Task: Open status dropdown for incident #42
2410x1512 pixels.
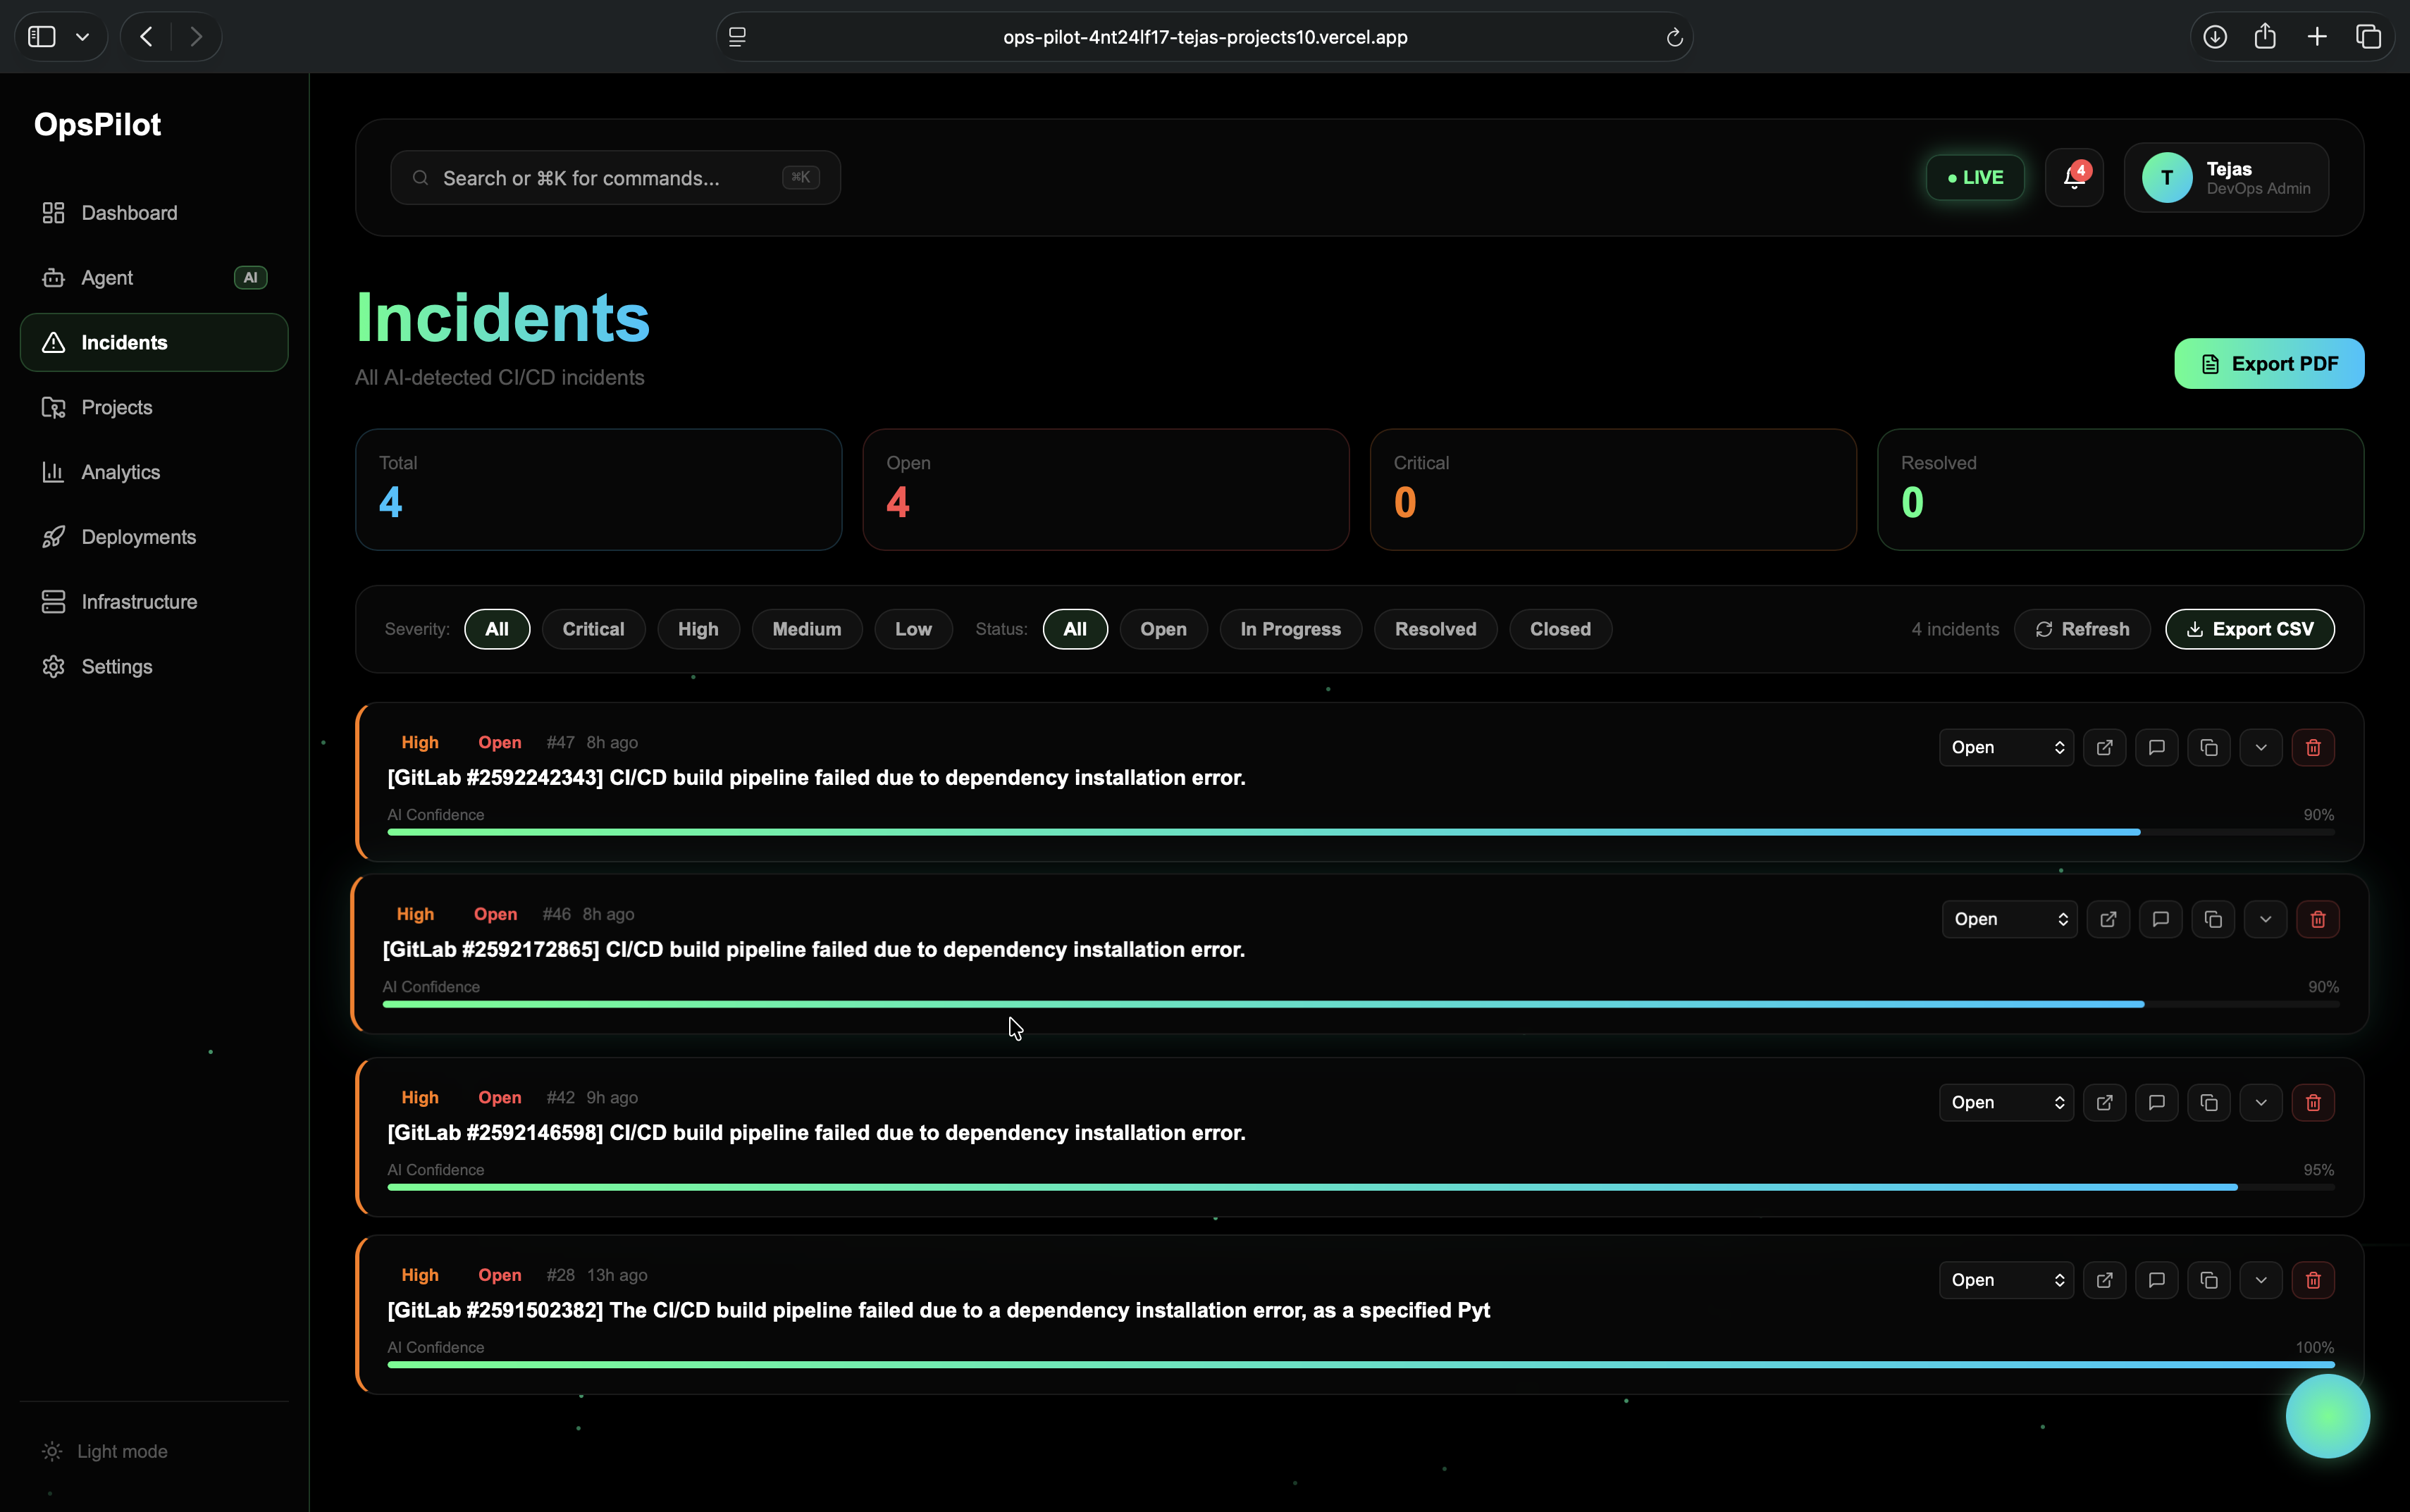Action: tap(2006, 1102)
